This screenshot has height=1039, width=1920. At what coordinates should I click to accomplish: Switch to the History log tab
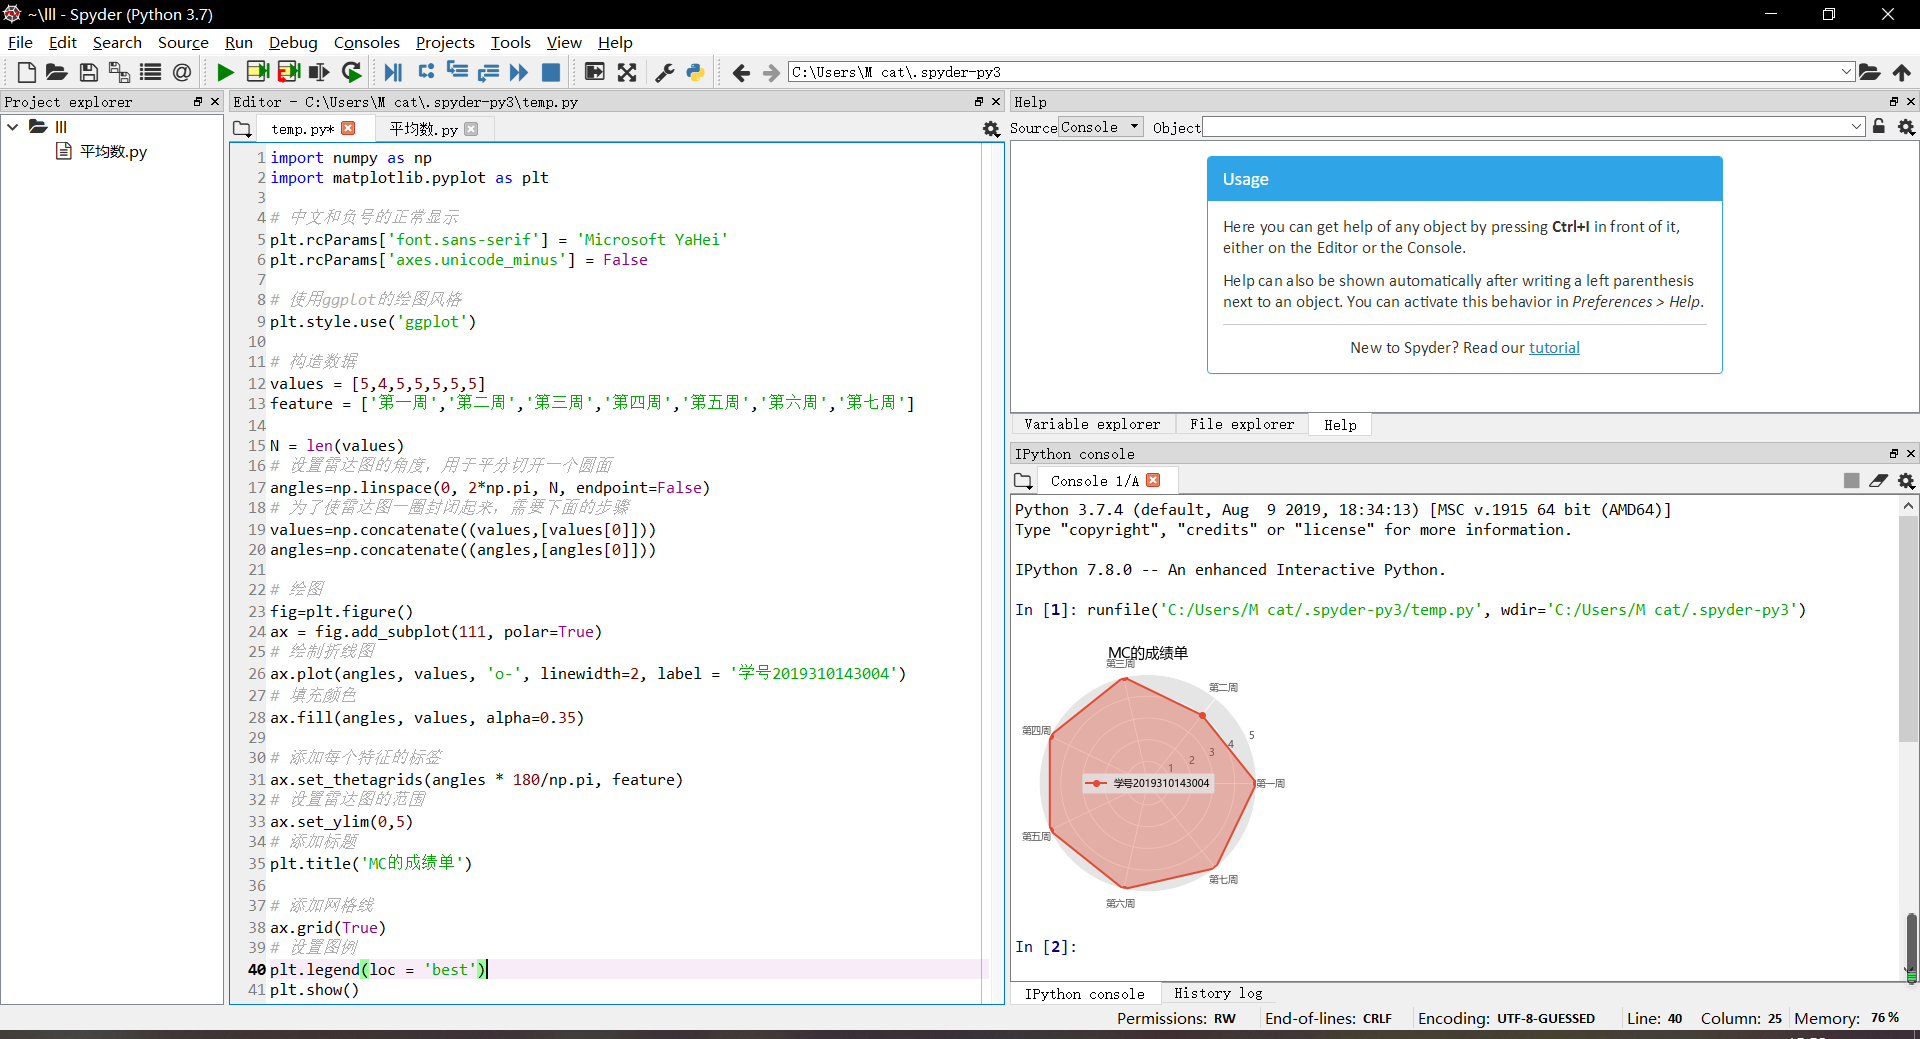click(1217, 993)
